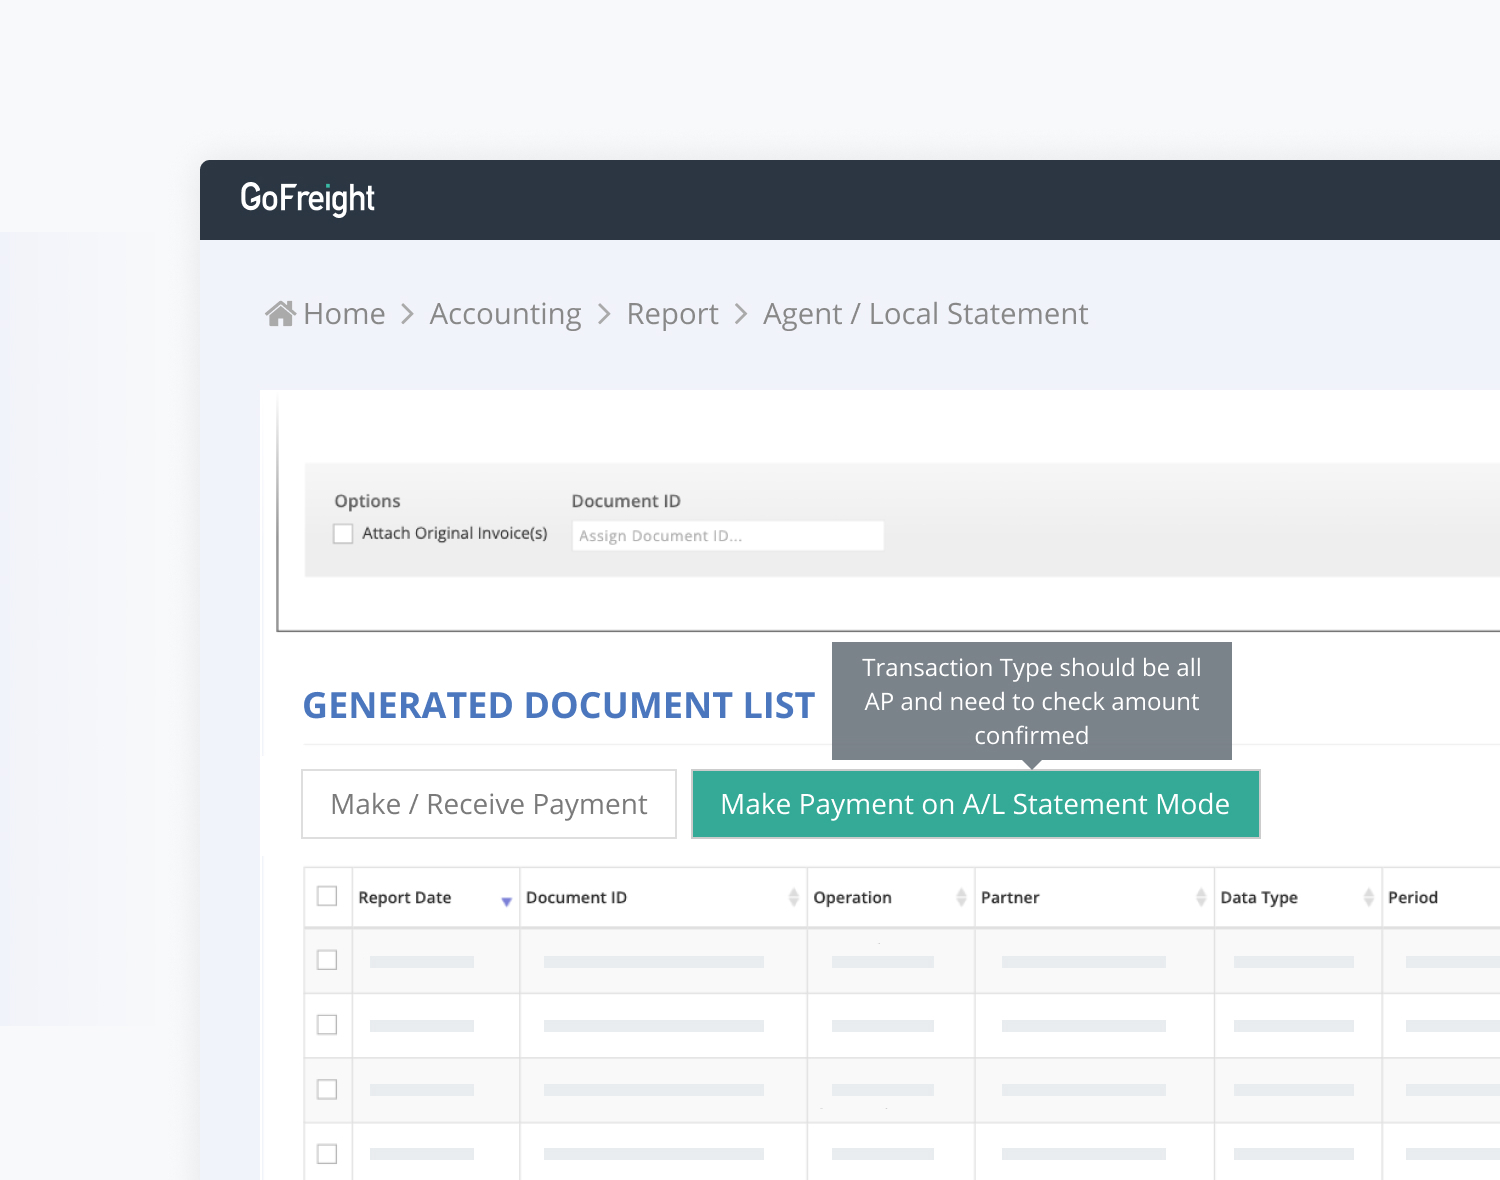Image resolution: width=1500 pixels, height=1180 pixels.
Task: Select the second table row checkbox
Action: [x=327, y=1025]
